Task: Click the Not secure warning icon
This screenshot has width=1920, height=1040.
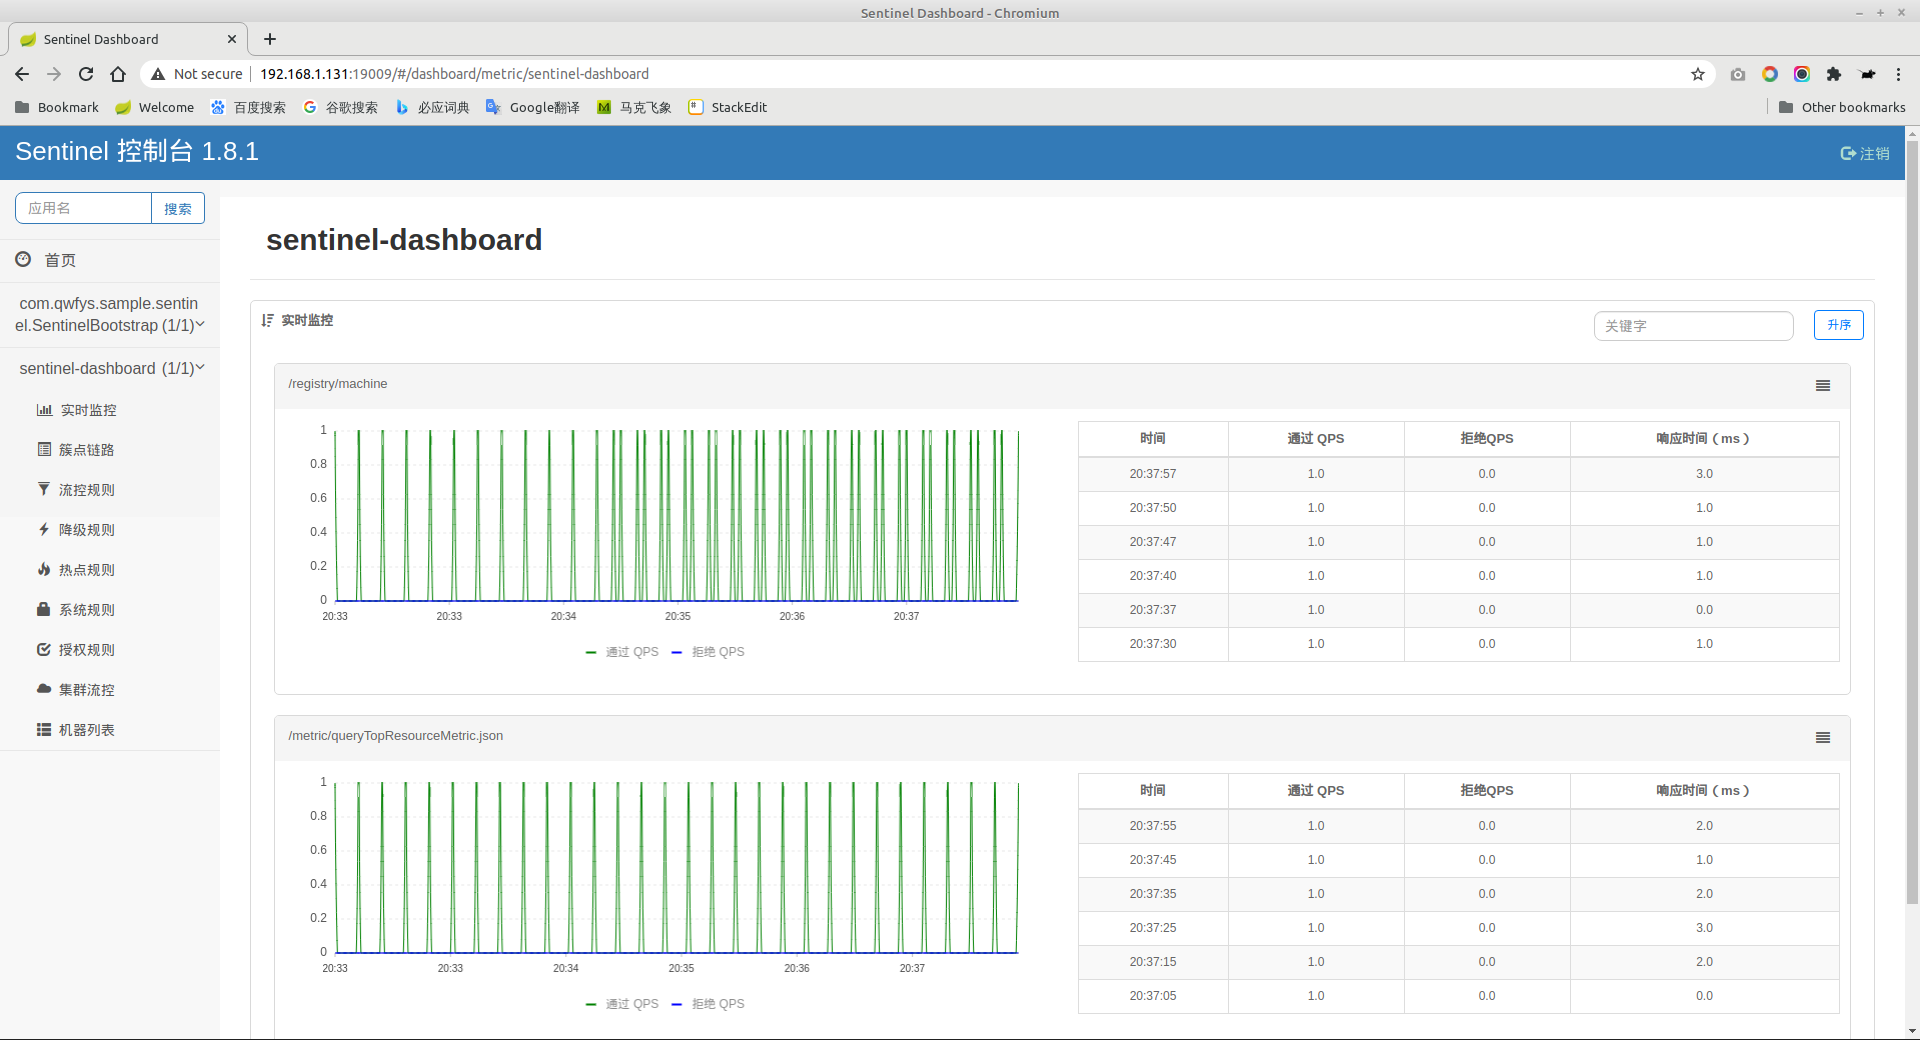Action: (158, 74)
